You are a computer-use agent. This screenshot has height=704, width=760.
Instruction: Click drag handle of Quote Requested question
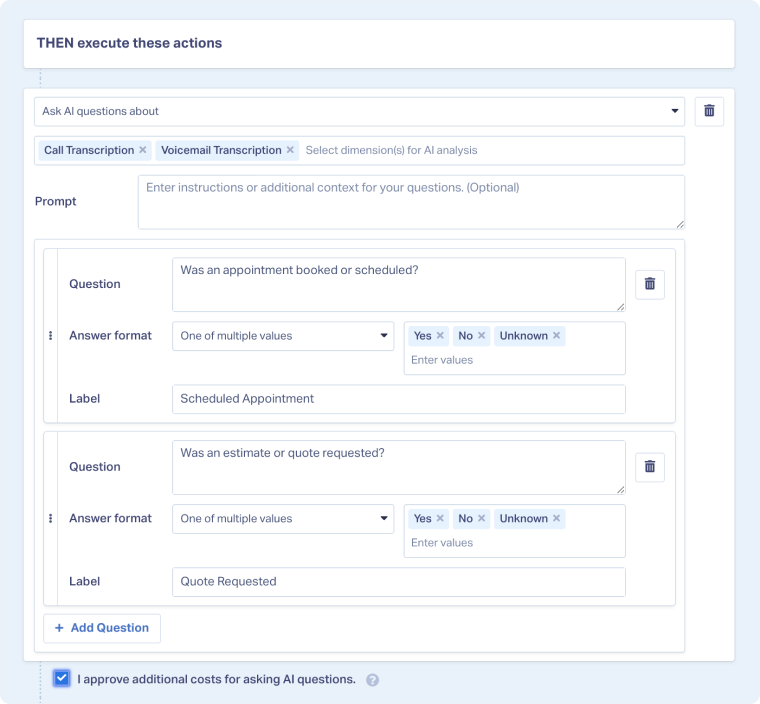(51, 519)
